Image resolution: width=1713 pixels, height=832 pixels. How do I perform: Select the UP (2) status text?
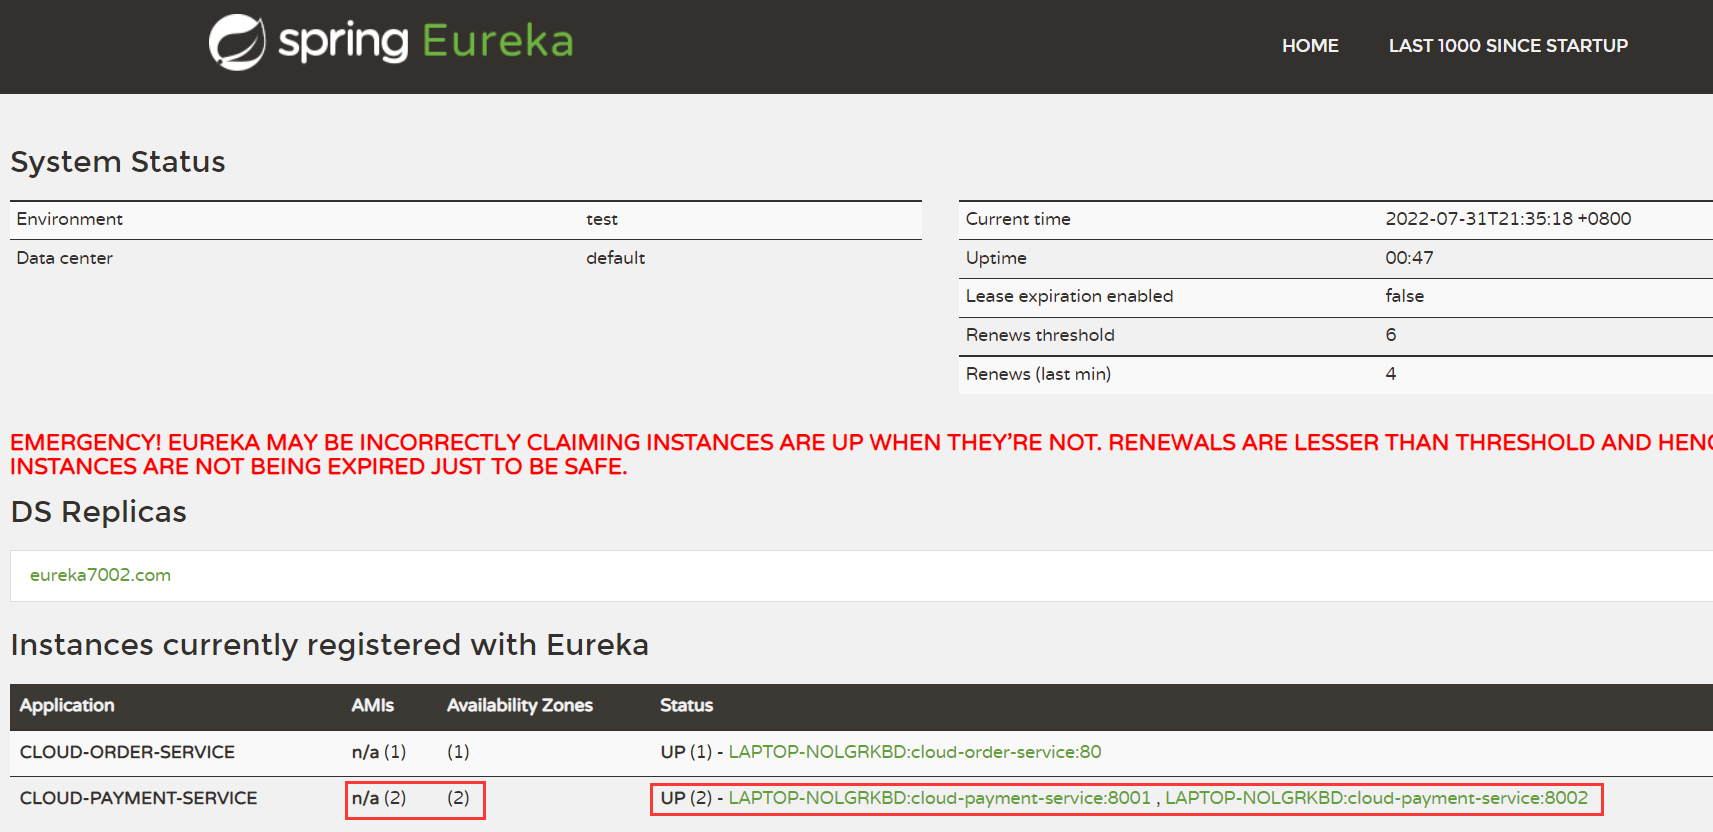click(686, 798)
